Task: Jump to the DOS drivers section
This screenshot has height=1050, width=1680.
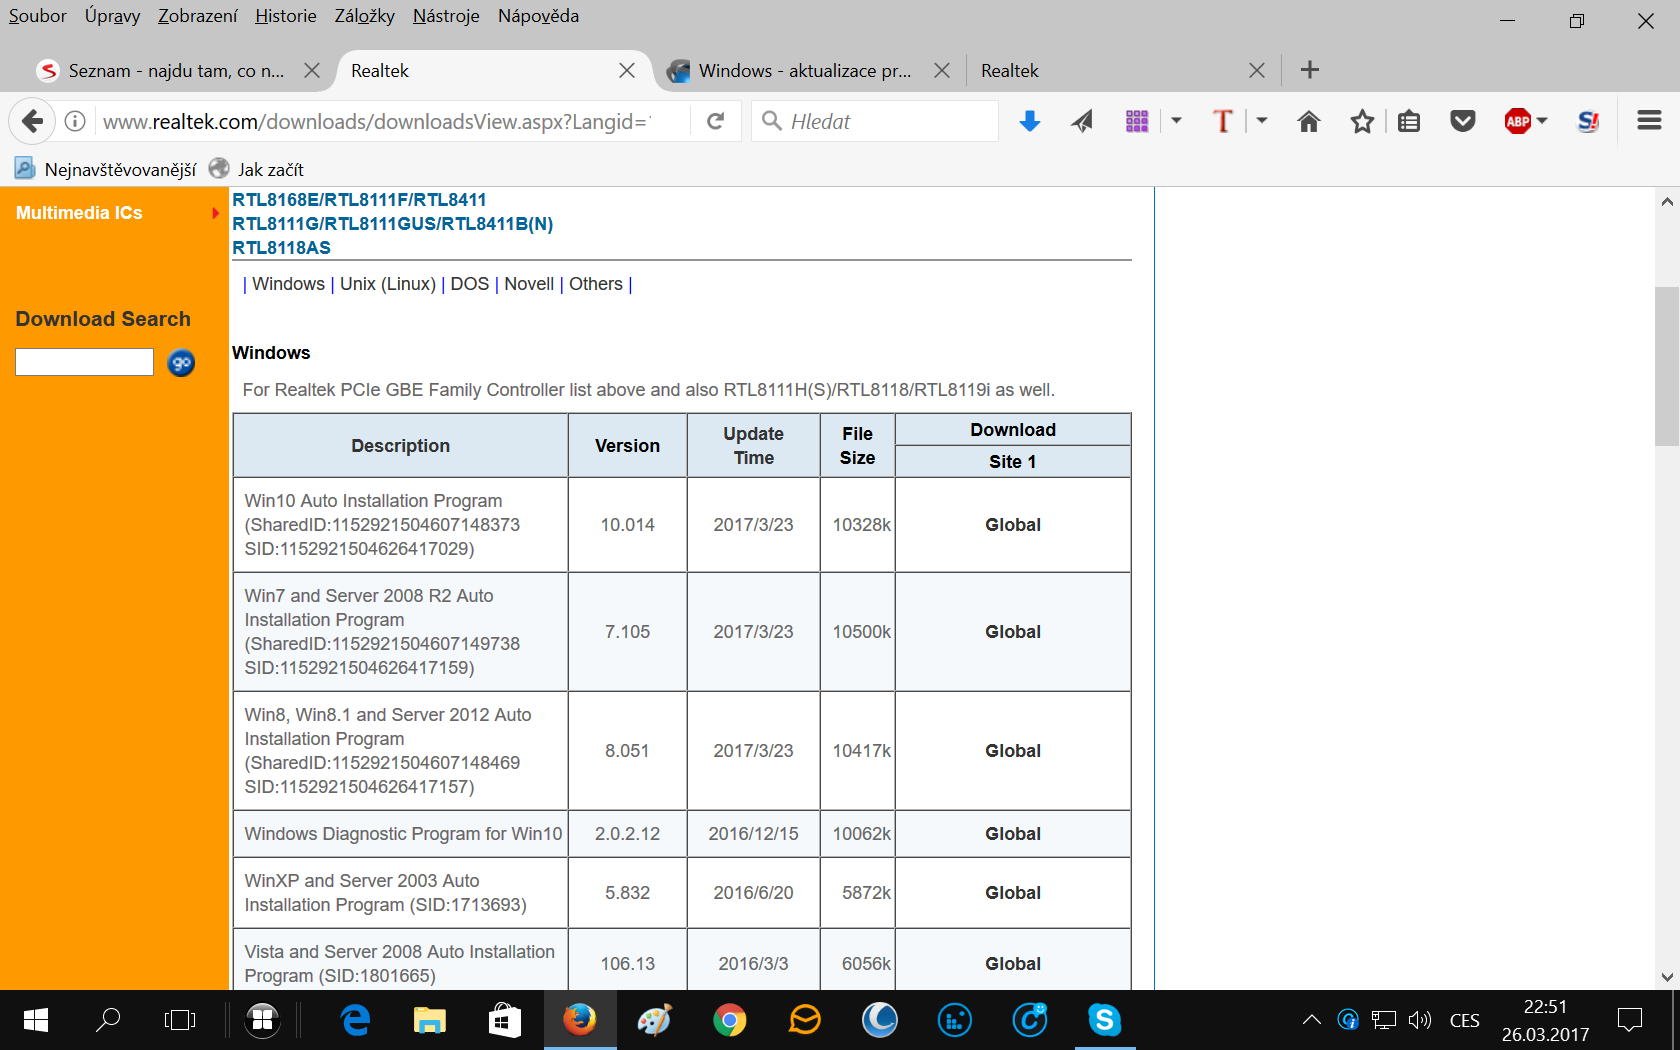Action: 469,284
